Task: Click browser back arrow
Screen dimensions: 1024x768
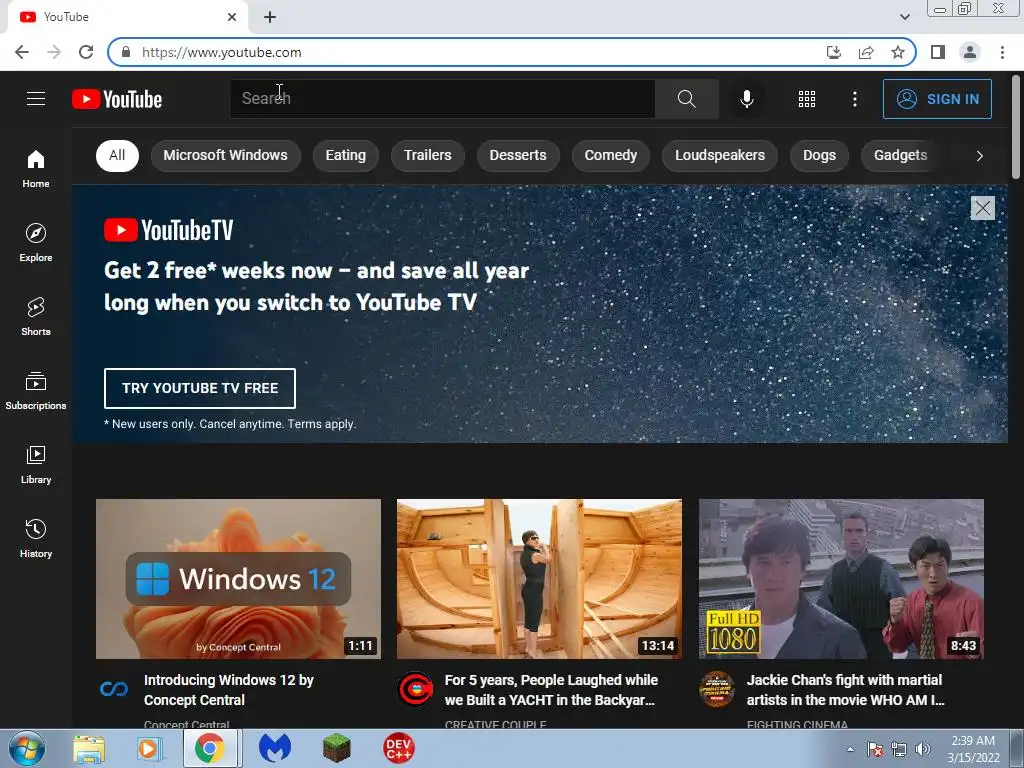Action: (x=22, y=52)
